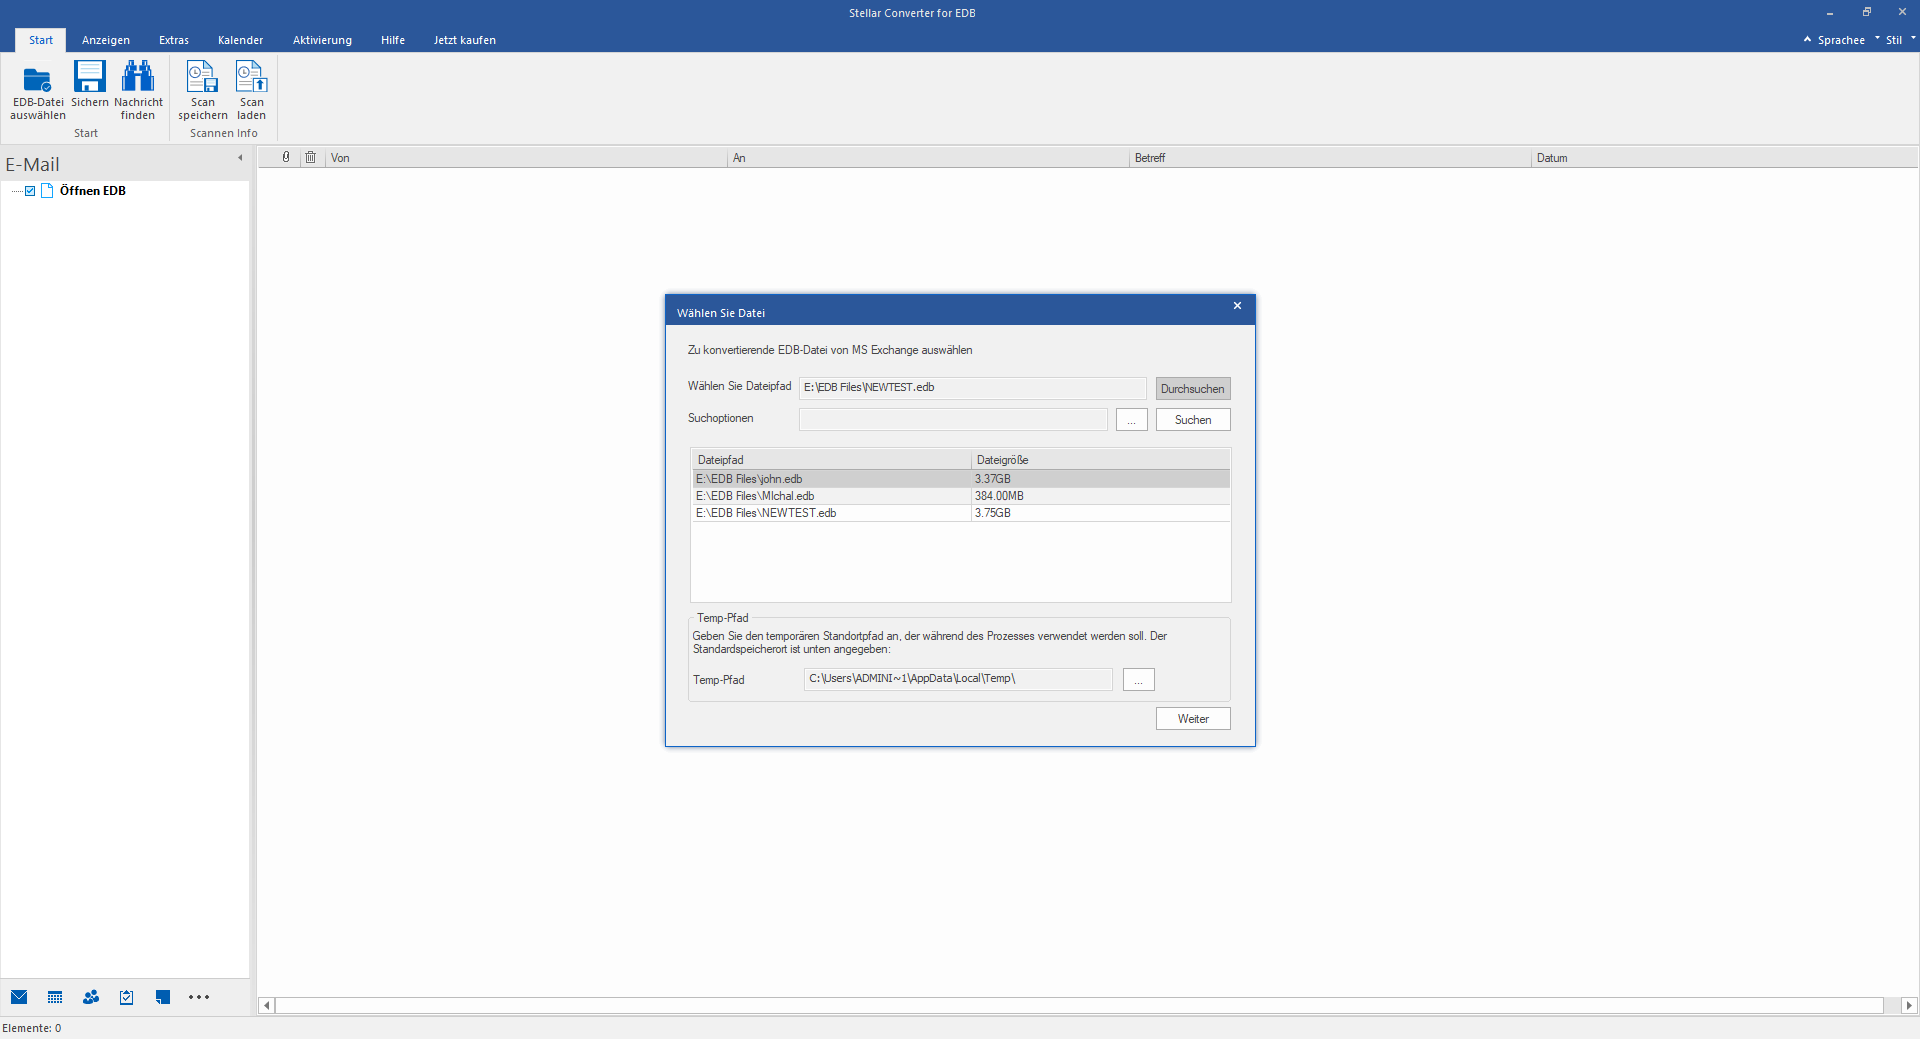
Task: Click the Weiter button
Action: 1193,719
